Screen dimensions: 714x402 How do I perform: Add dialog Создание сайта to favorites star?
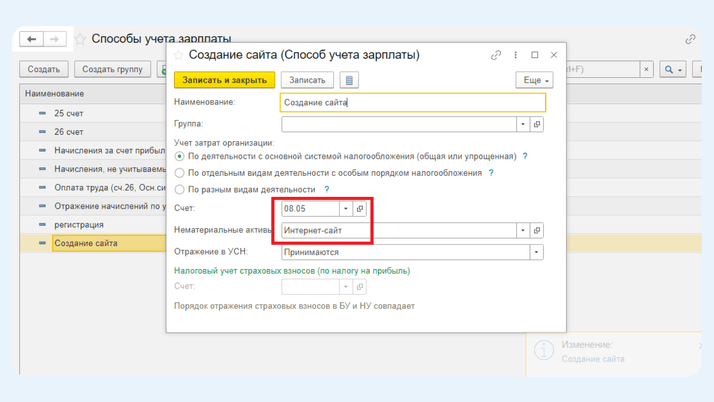coord(178,55)
